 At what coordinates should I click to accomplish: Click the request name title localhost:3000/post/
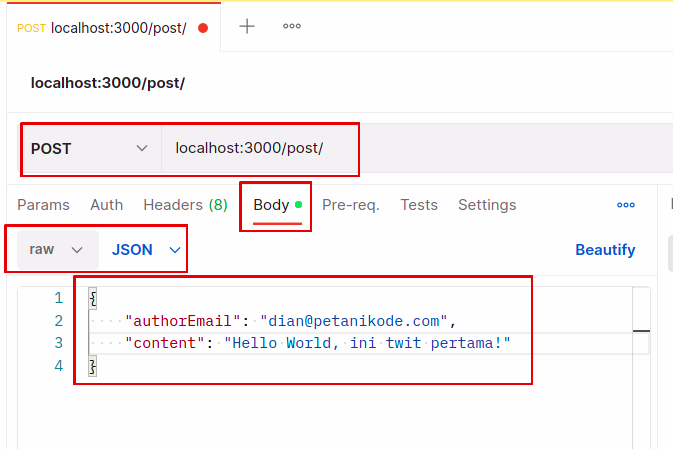pyautogui.click(x=108, y=83)
